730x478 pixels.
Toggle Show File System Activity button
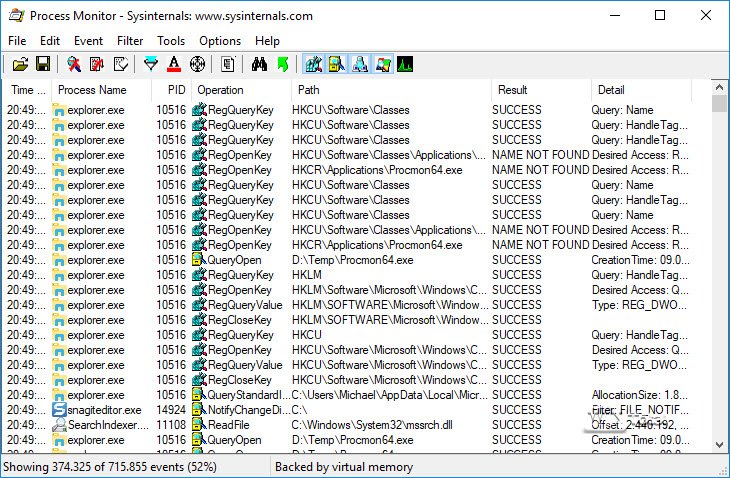(x=337, y=65)
